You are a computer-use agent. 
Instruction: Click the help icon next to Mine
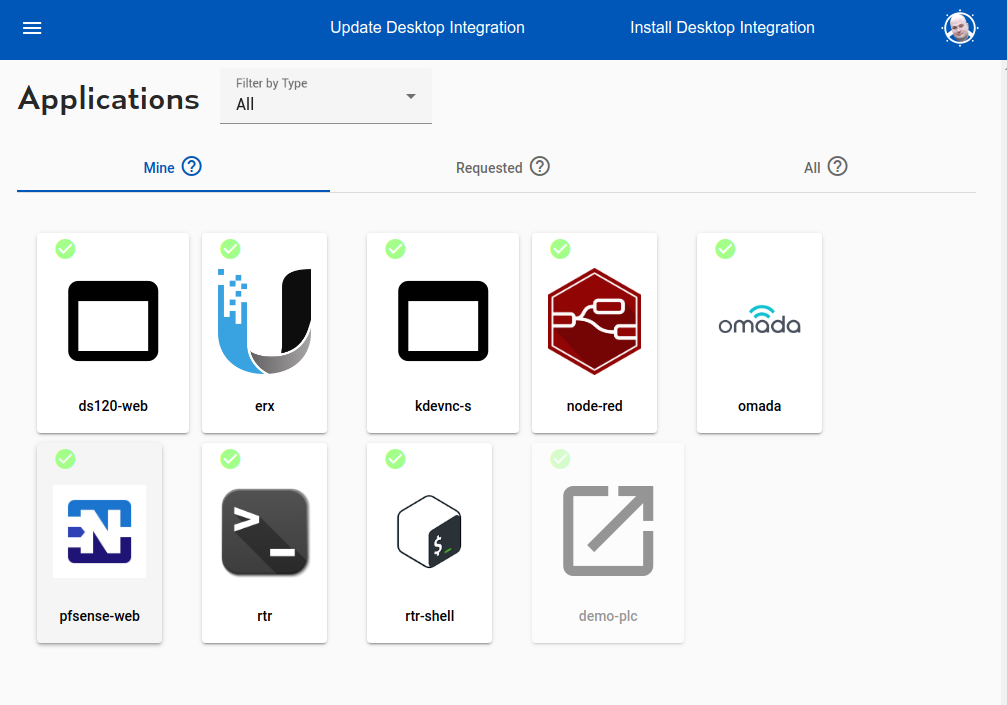(192, 167)
